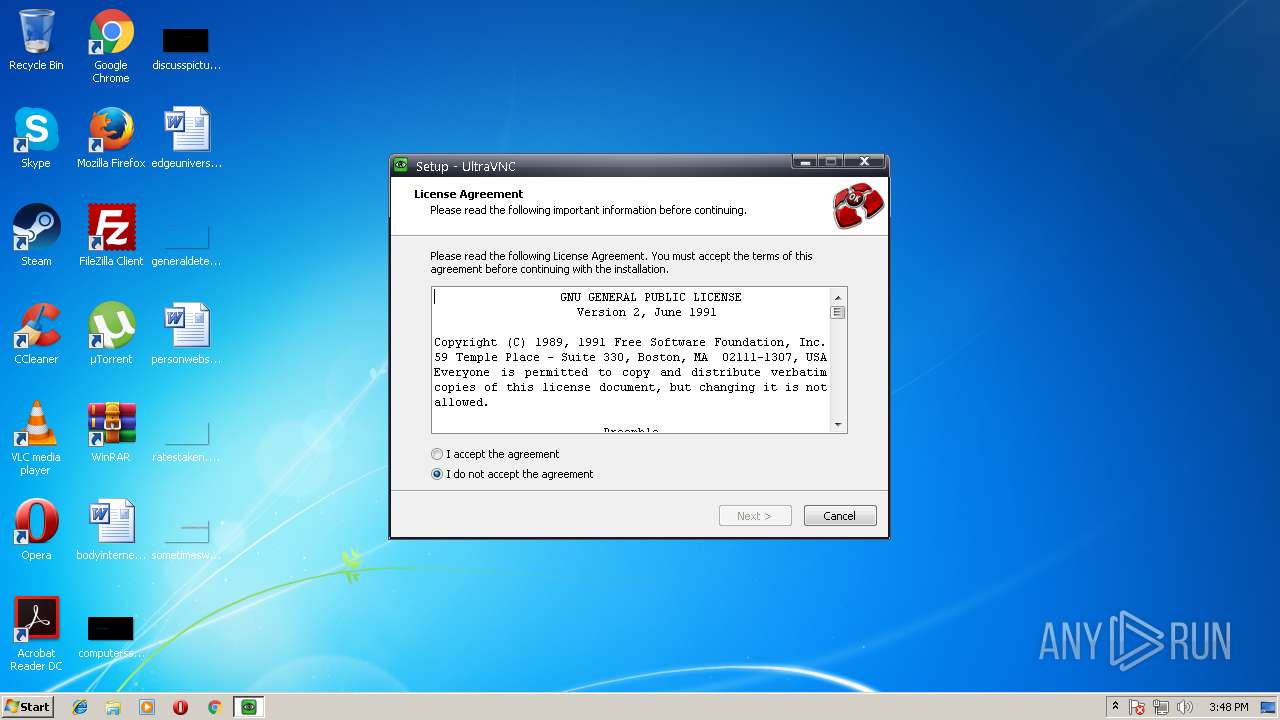Select the discusspictu... desktop file
Screen dimensions: 1280x720
click(186, 46)
